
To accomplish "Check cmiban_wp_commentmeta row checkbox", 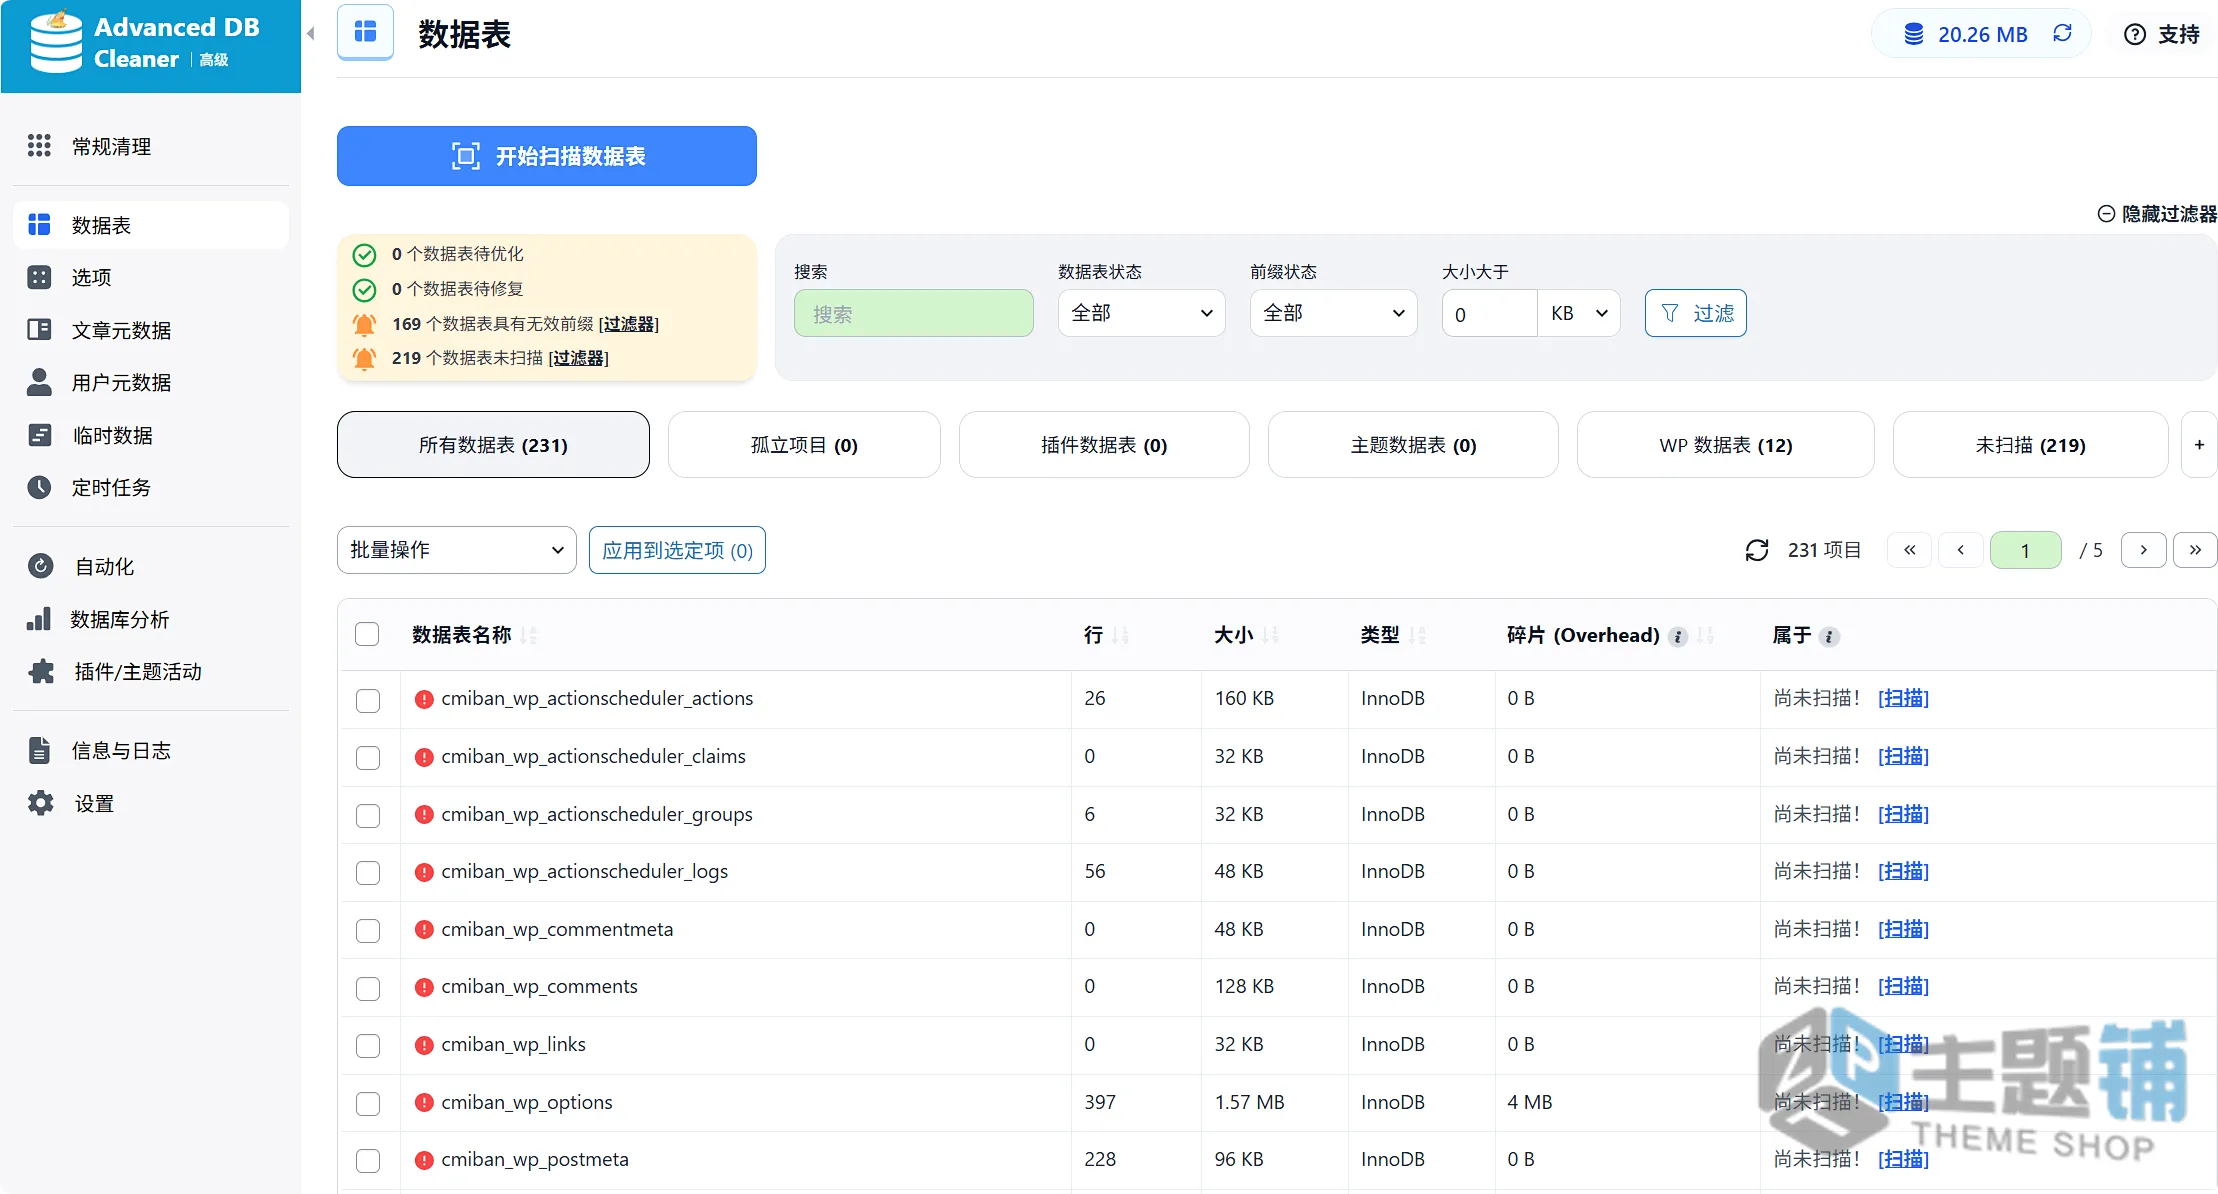I will [x=368, y=931].
